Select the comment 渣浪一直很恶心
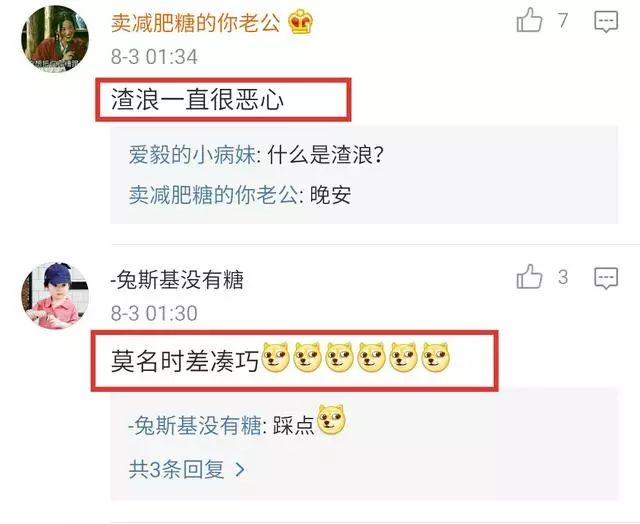Image resolution: width=640 pixels, height=524 pixels. 197,100
